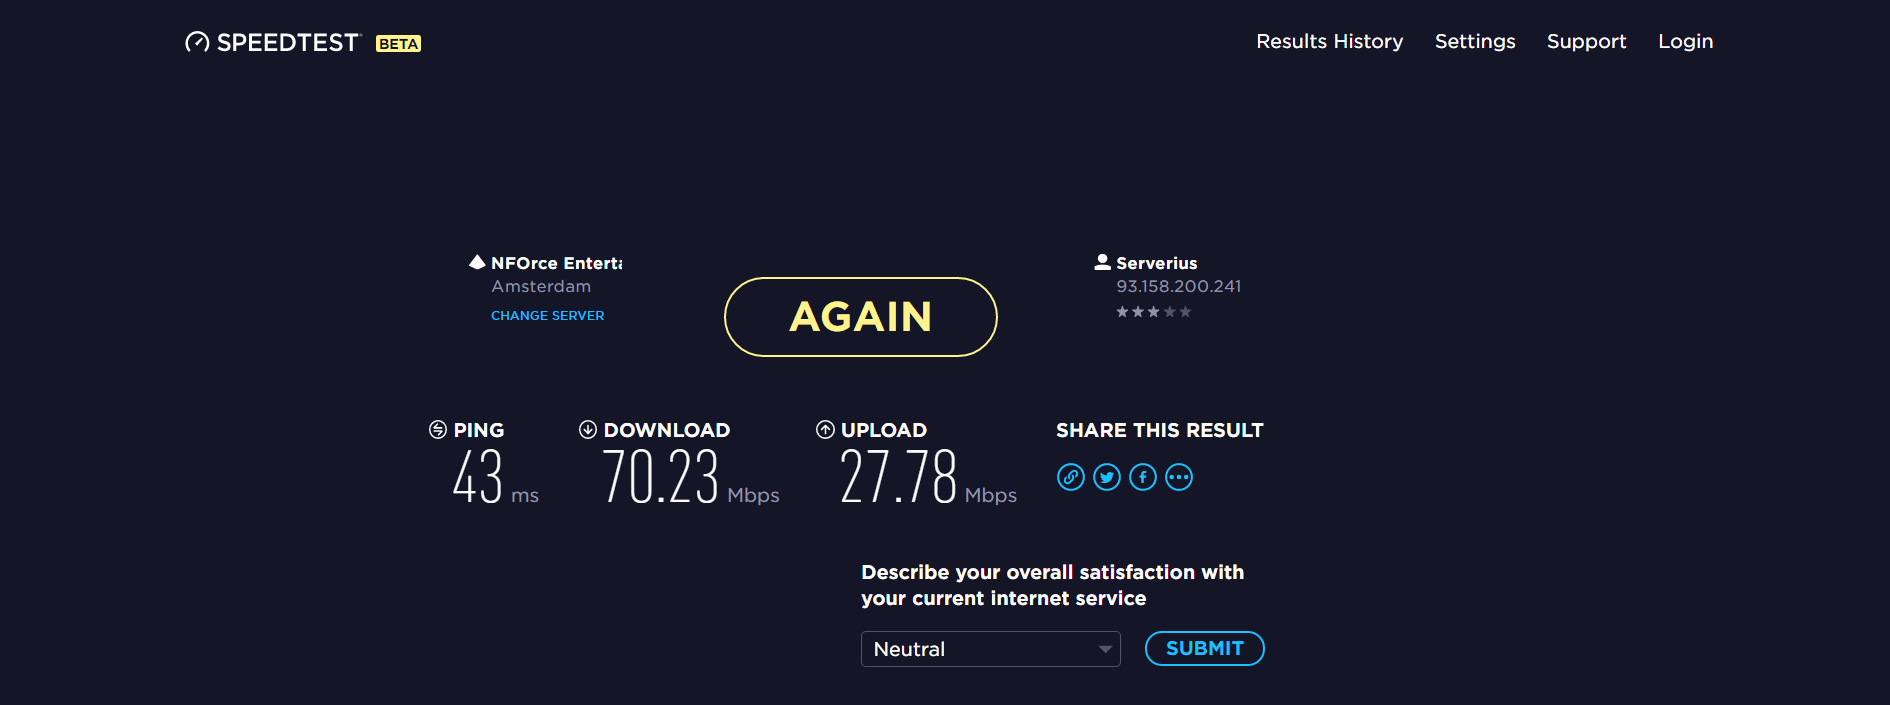The width and height of the screenshot is (1890, 705).
Task: Go to Login
Action: coord(1685,42)
